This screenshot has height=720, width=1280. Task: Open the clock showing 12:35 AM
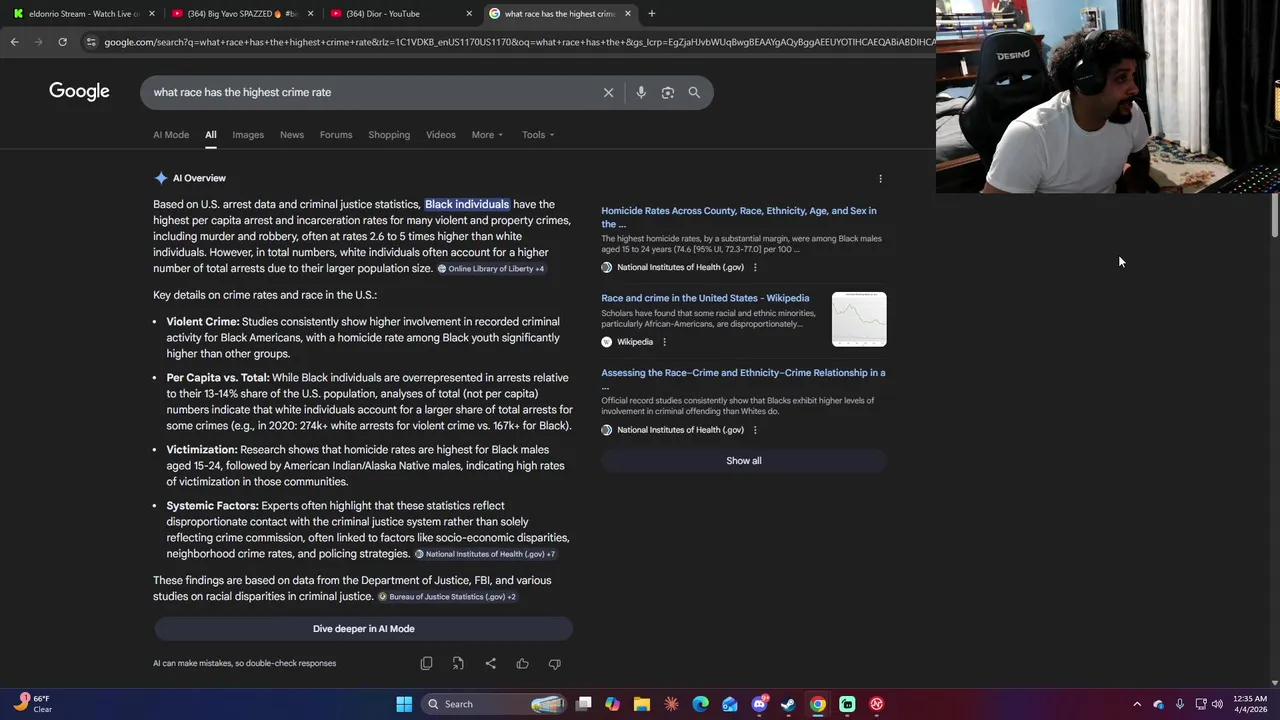(1250, 704)
